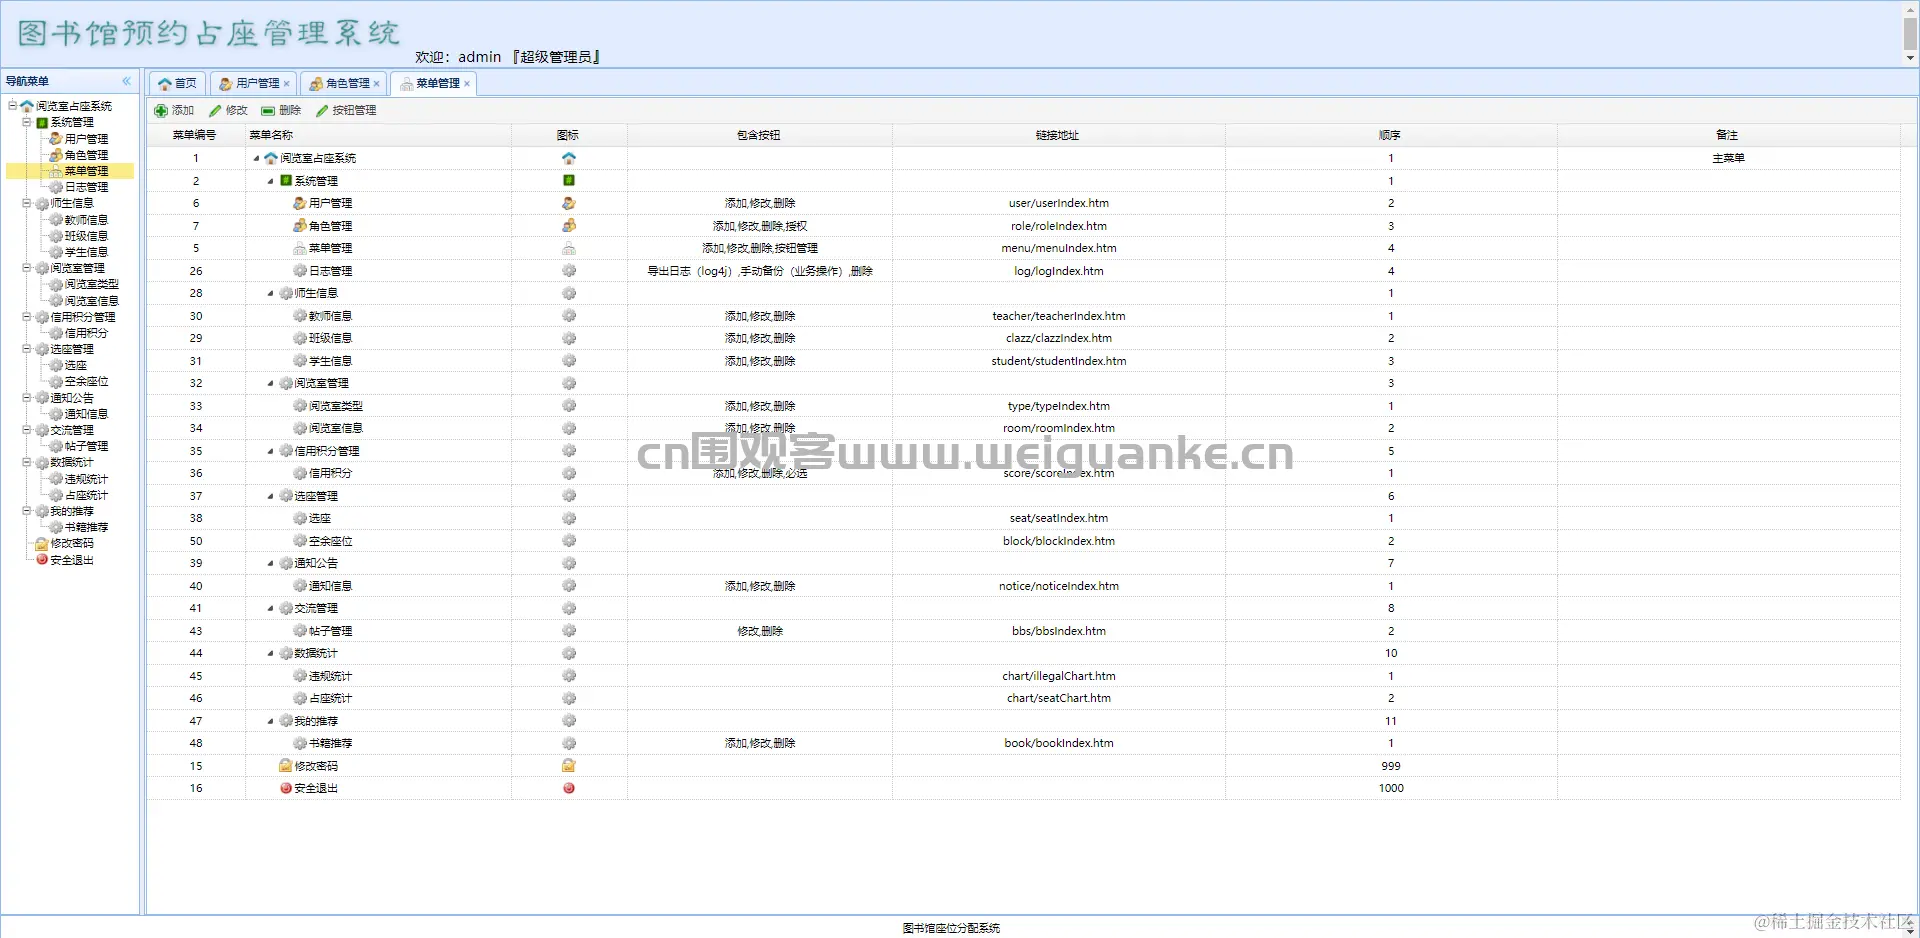Click green icon beside sidebar 系统管理
Viewport: 1920px width, 938px height.
[42, 123]
